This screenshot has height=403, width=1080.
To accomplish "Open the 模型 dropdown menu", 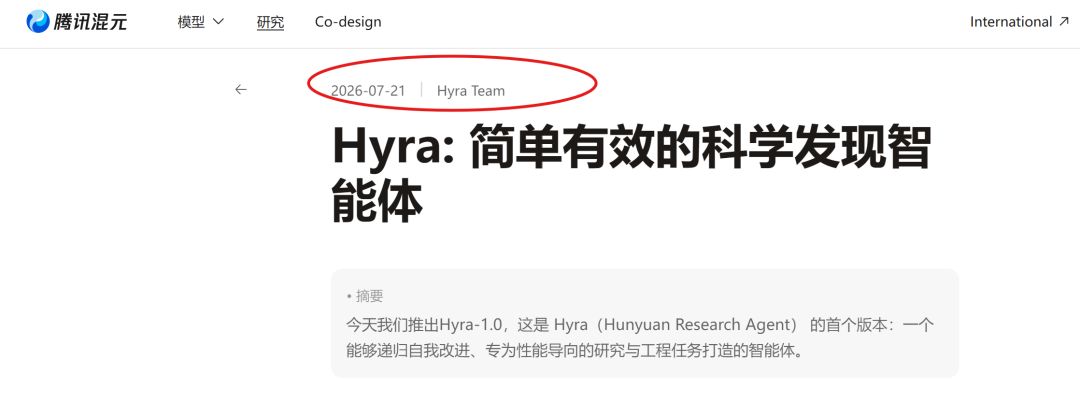I will point(200,22).
